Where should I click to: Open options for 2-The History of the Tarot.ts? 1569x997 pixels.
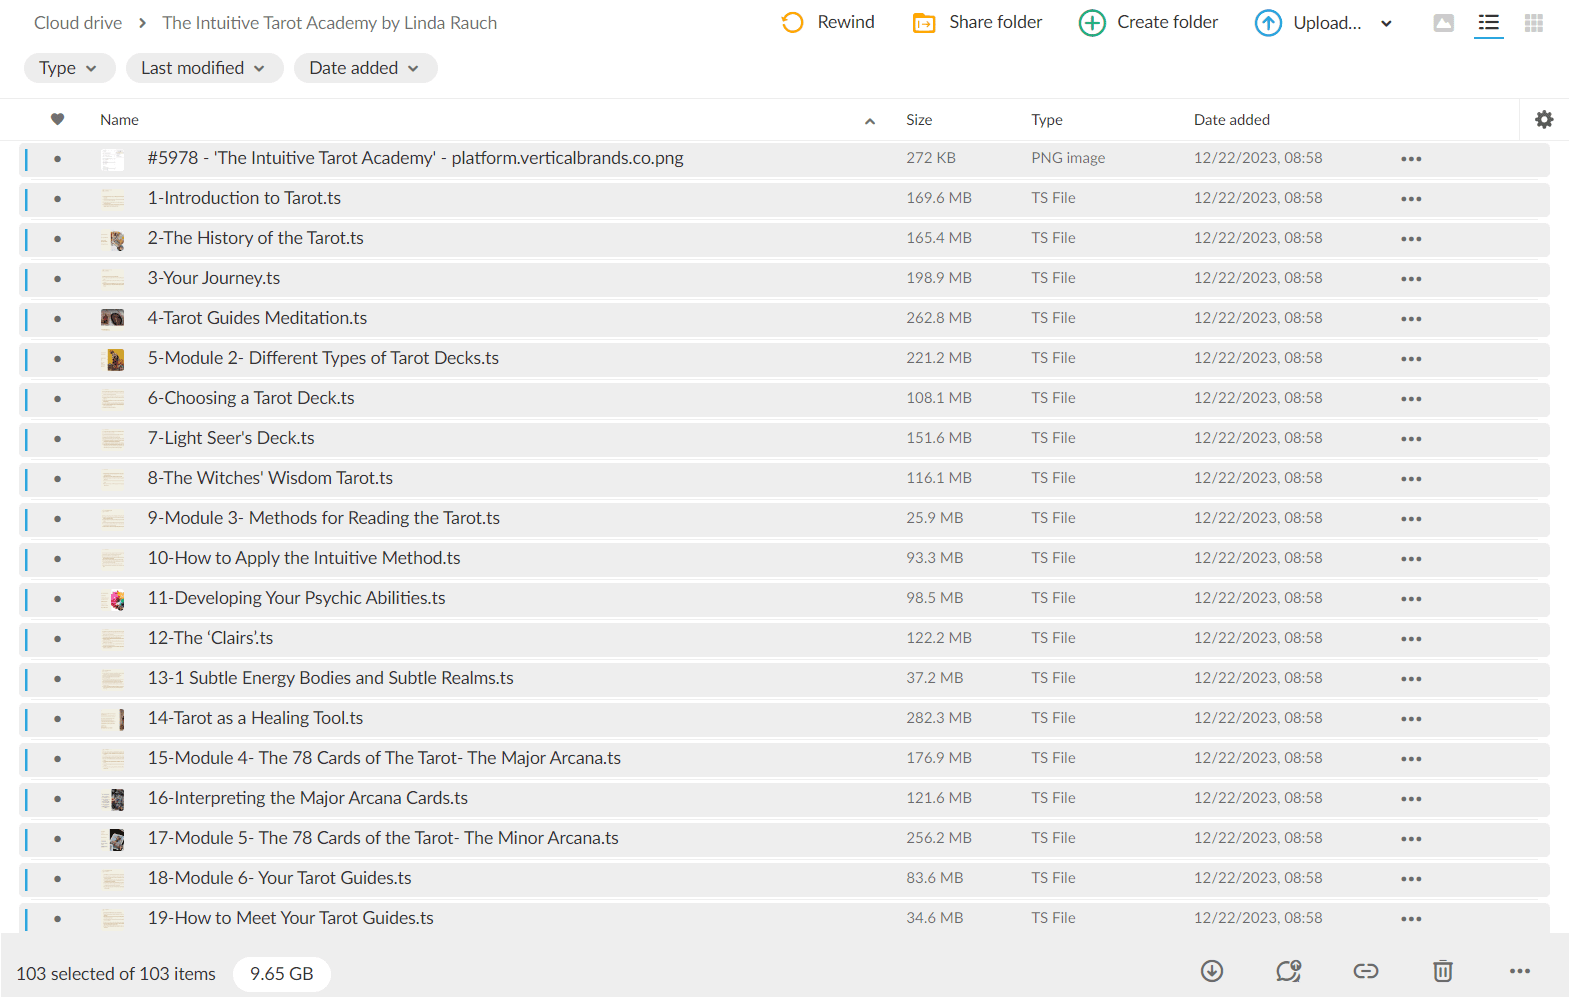(x=1411, y=239)
